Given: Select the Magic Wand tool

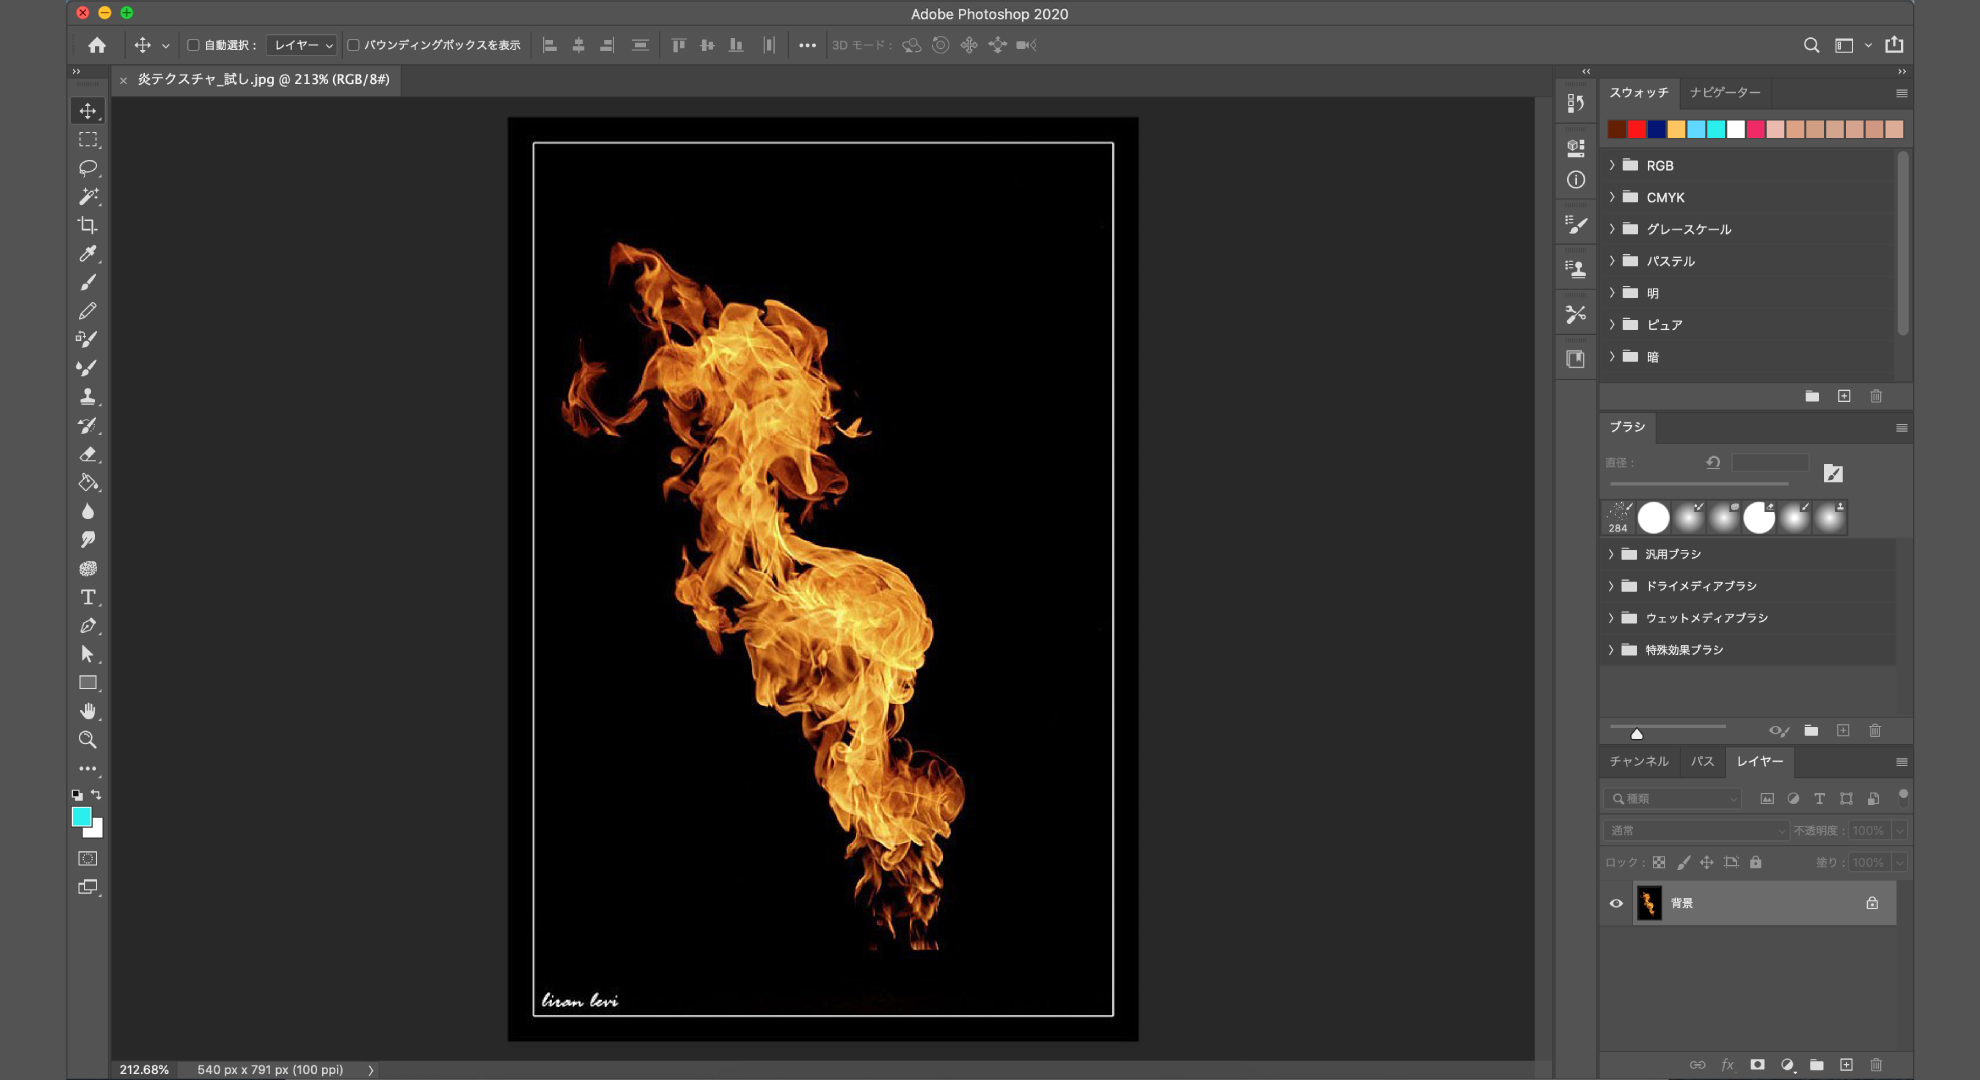Looking at the screenshot, I should pyautogui.click(x=88, y=196).
